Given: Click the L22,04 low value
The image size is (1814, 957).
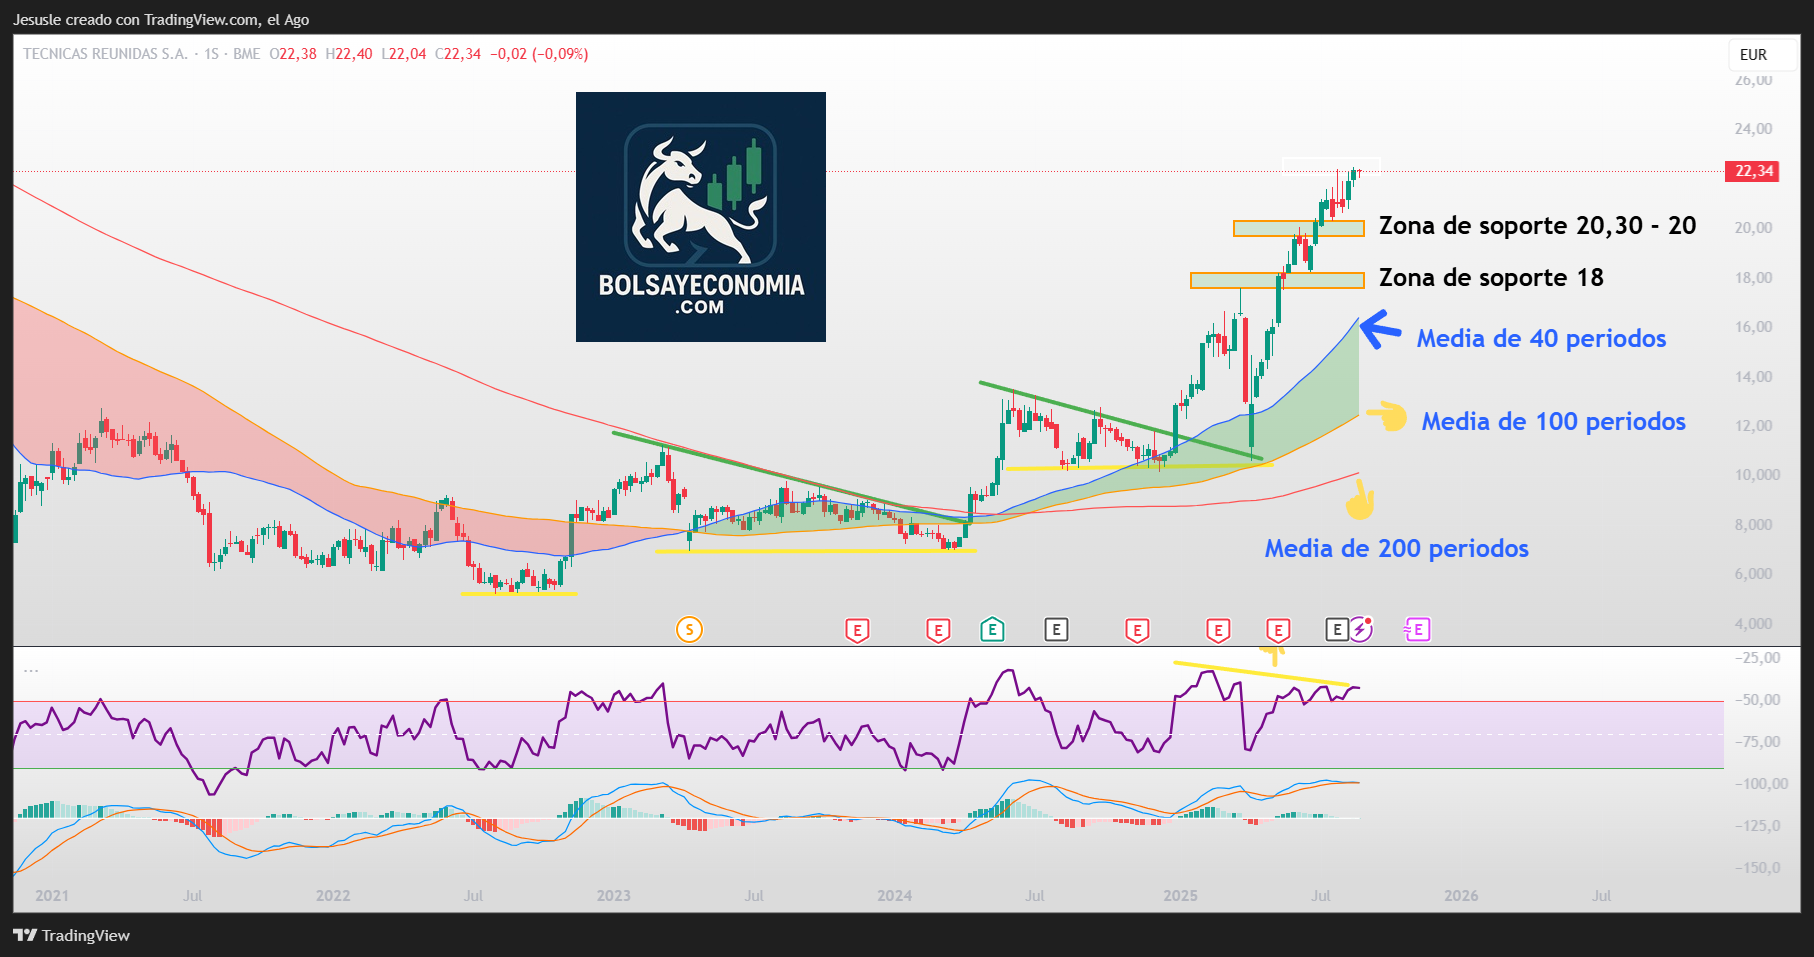Looking at the screenshot, I should point(404,54).
